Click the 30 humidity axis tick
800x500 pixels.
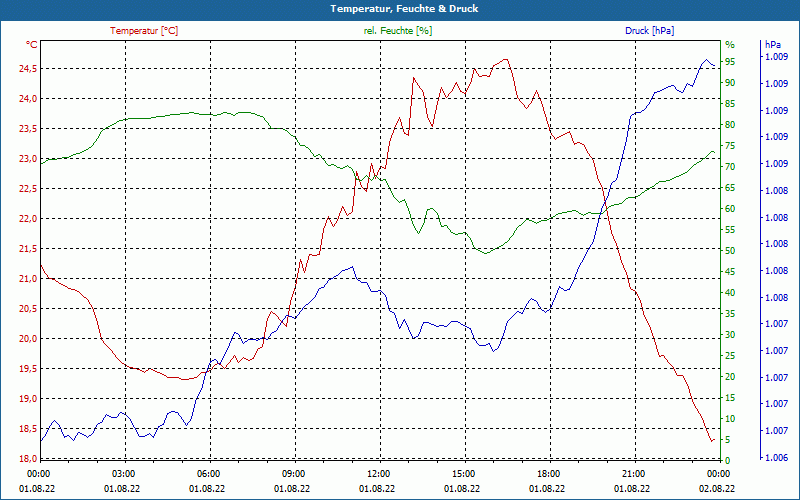(x=730, y=335)
